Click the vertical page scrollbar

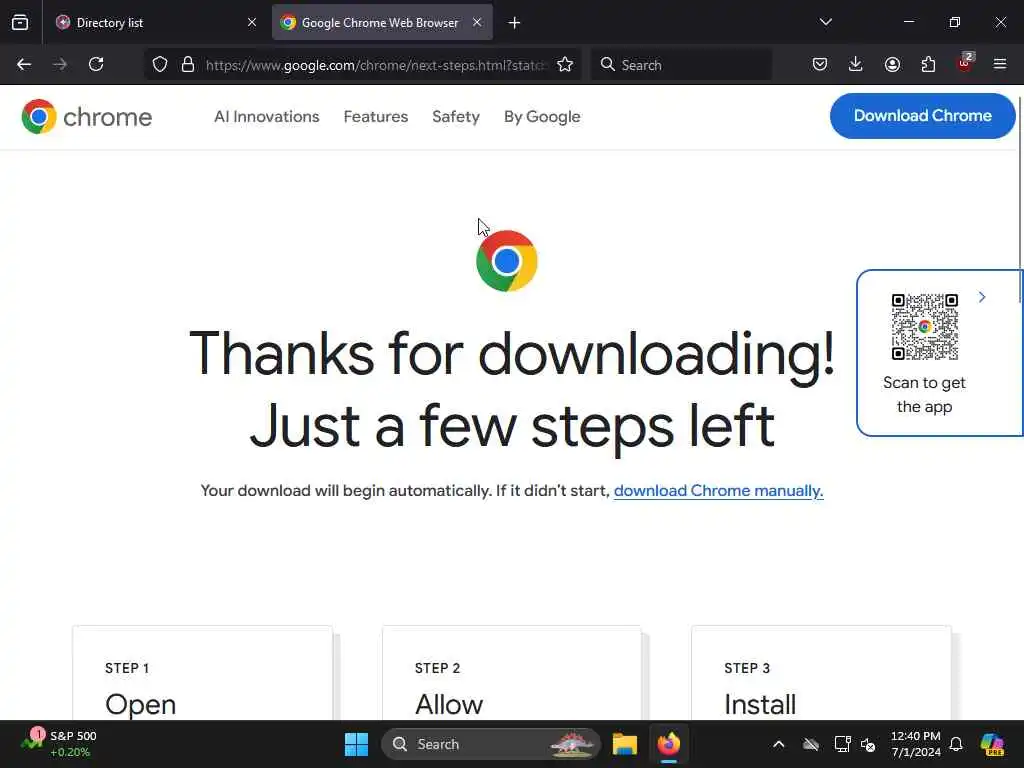1020,200
